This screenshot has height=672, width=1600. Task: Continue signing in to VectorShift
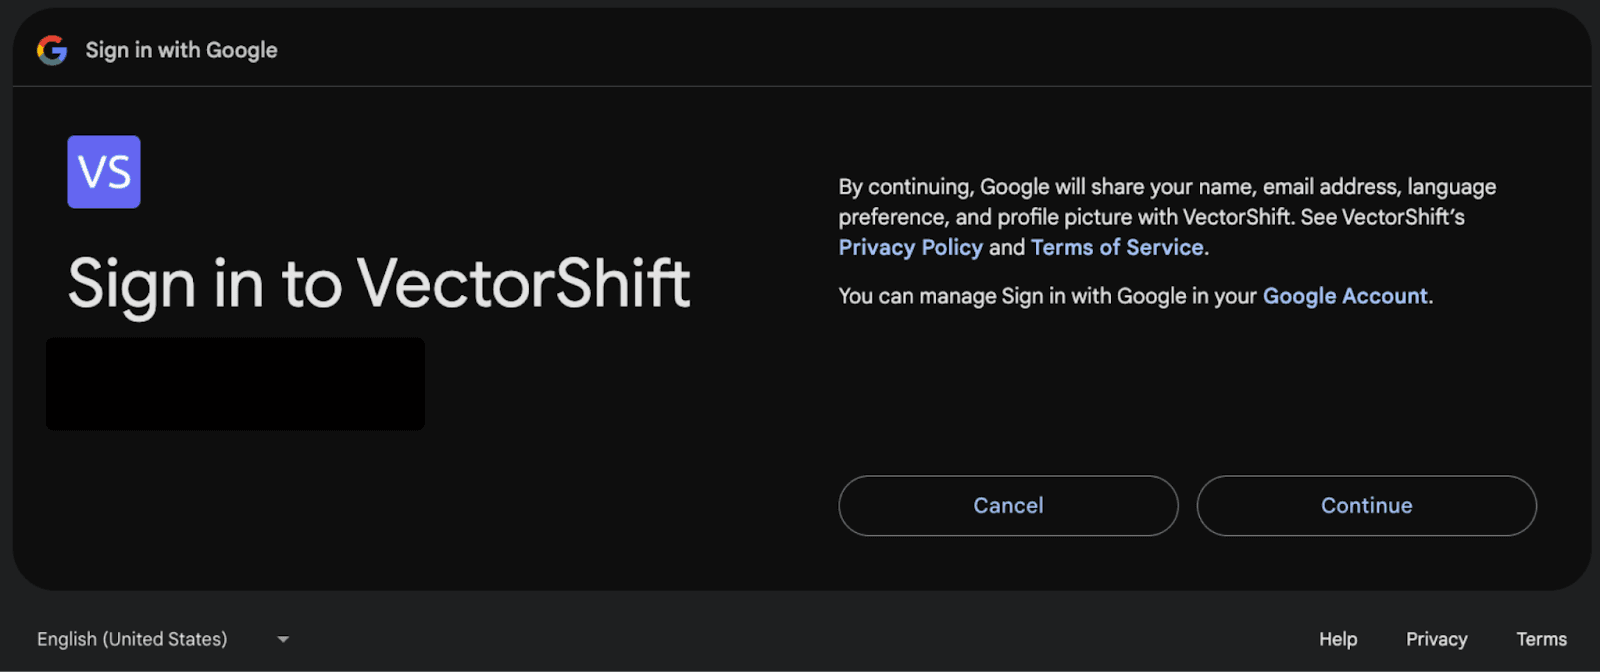pos(1367,506)
